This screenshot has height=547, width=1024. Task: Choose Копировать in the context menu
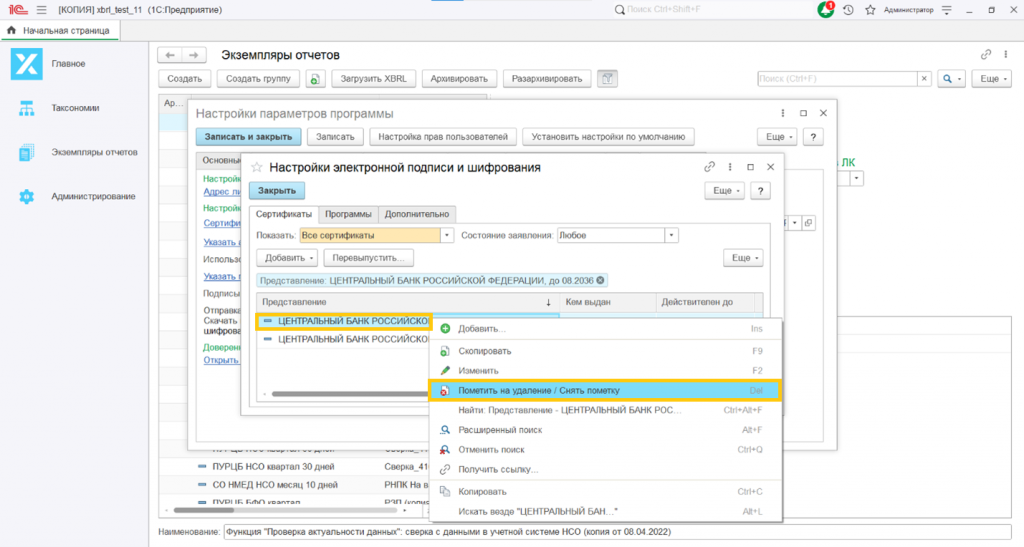click(x=605, y=492)
